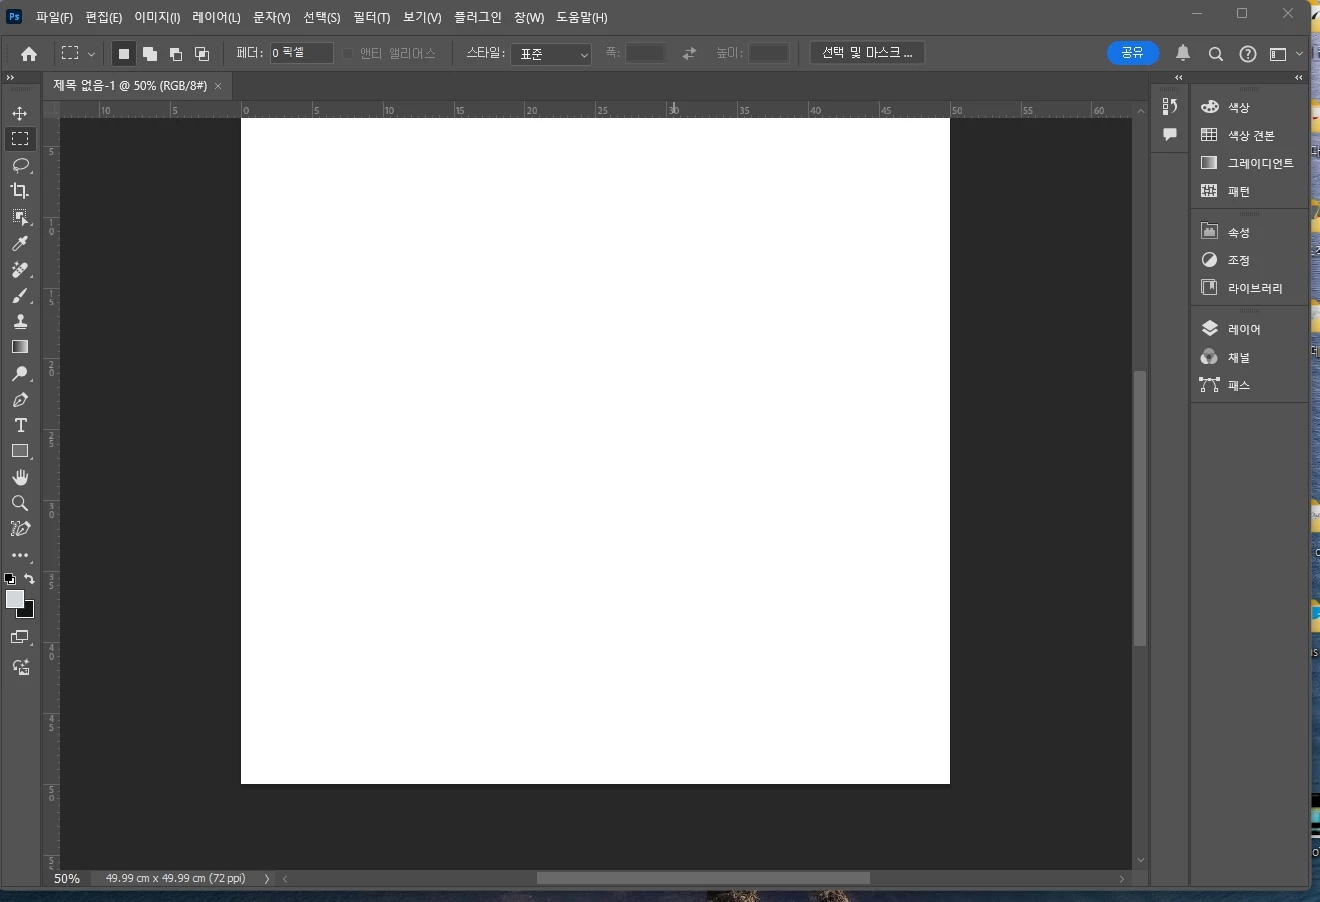The height and width of the screenshot is (902, 1320).
Task: Open the status bar info arrow
Action: tap(266, 878)
